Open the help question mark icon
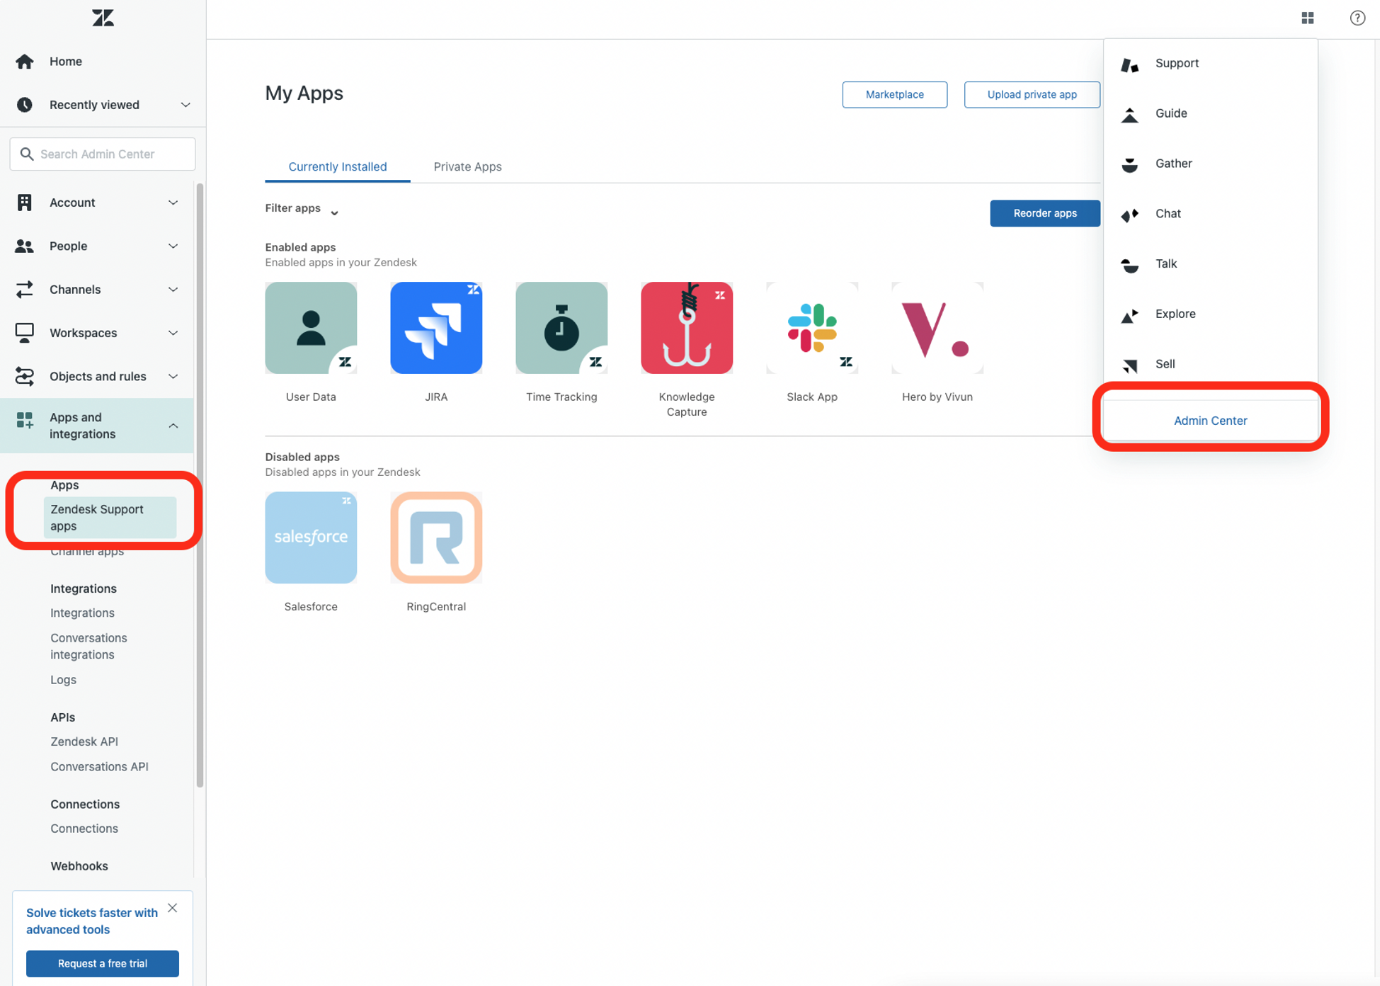 [1357, 18]
